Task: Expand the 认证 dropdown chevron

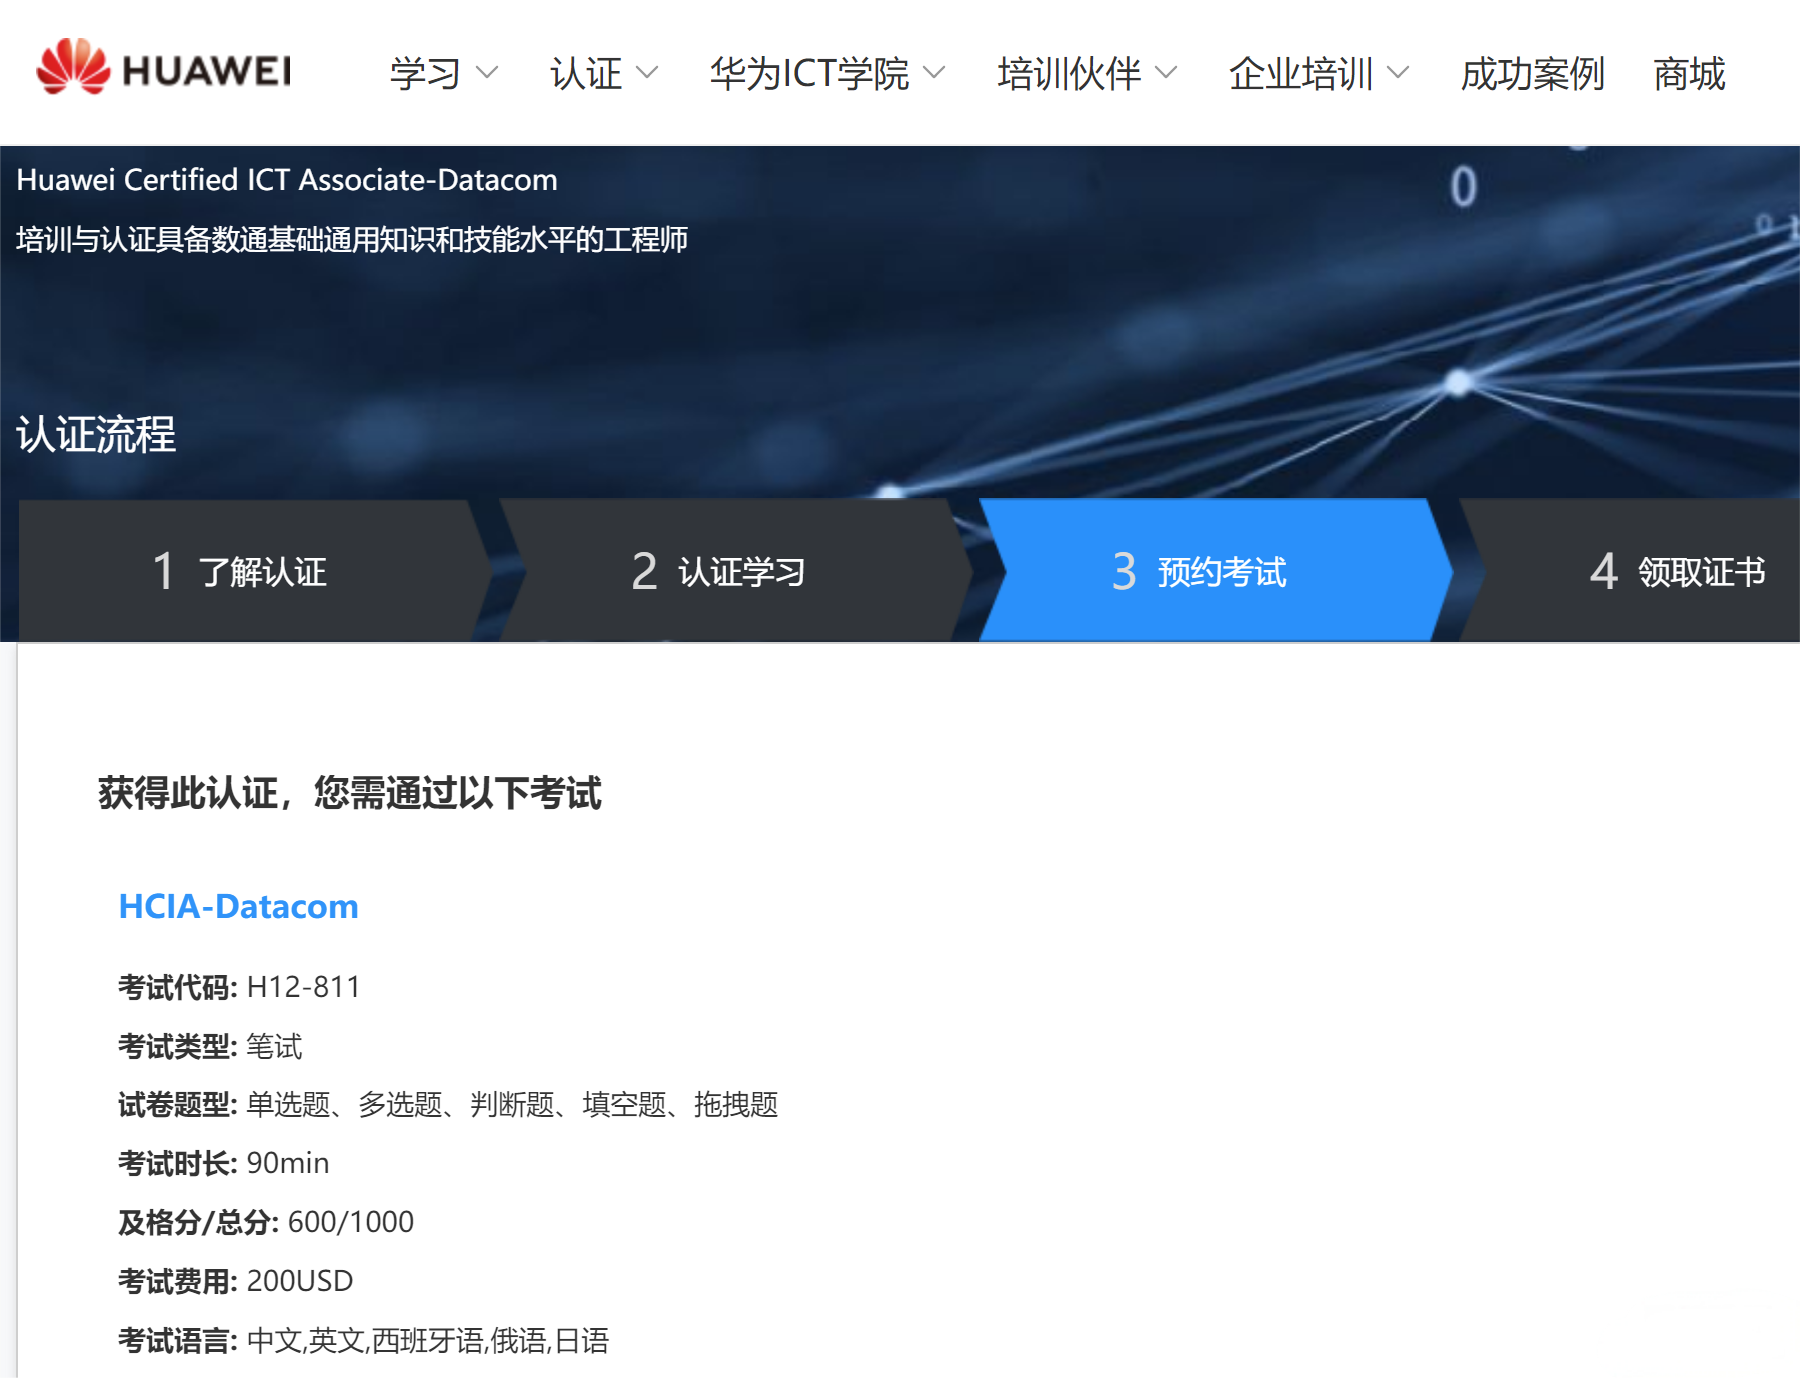Action: click(647, 73)
